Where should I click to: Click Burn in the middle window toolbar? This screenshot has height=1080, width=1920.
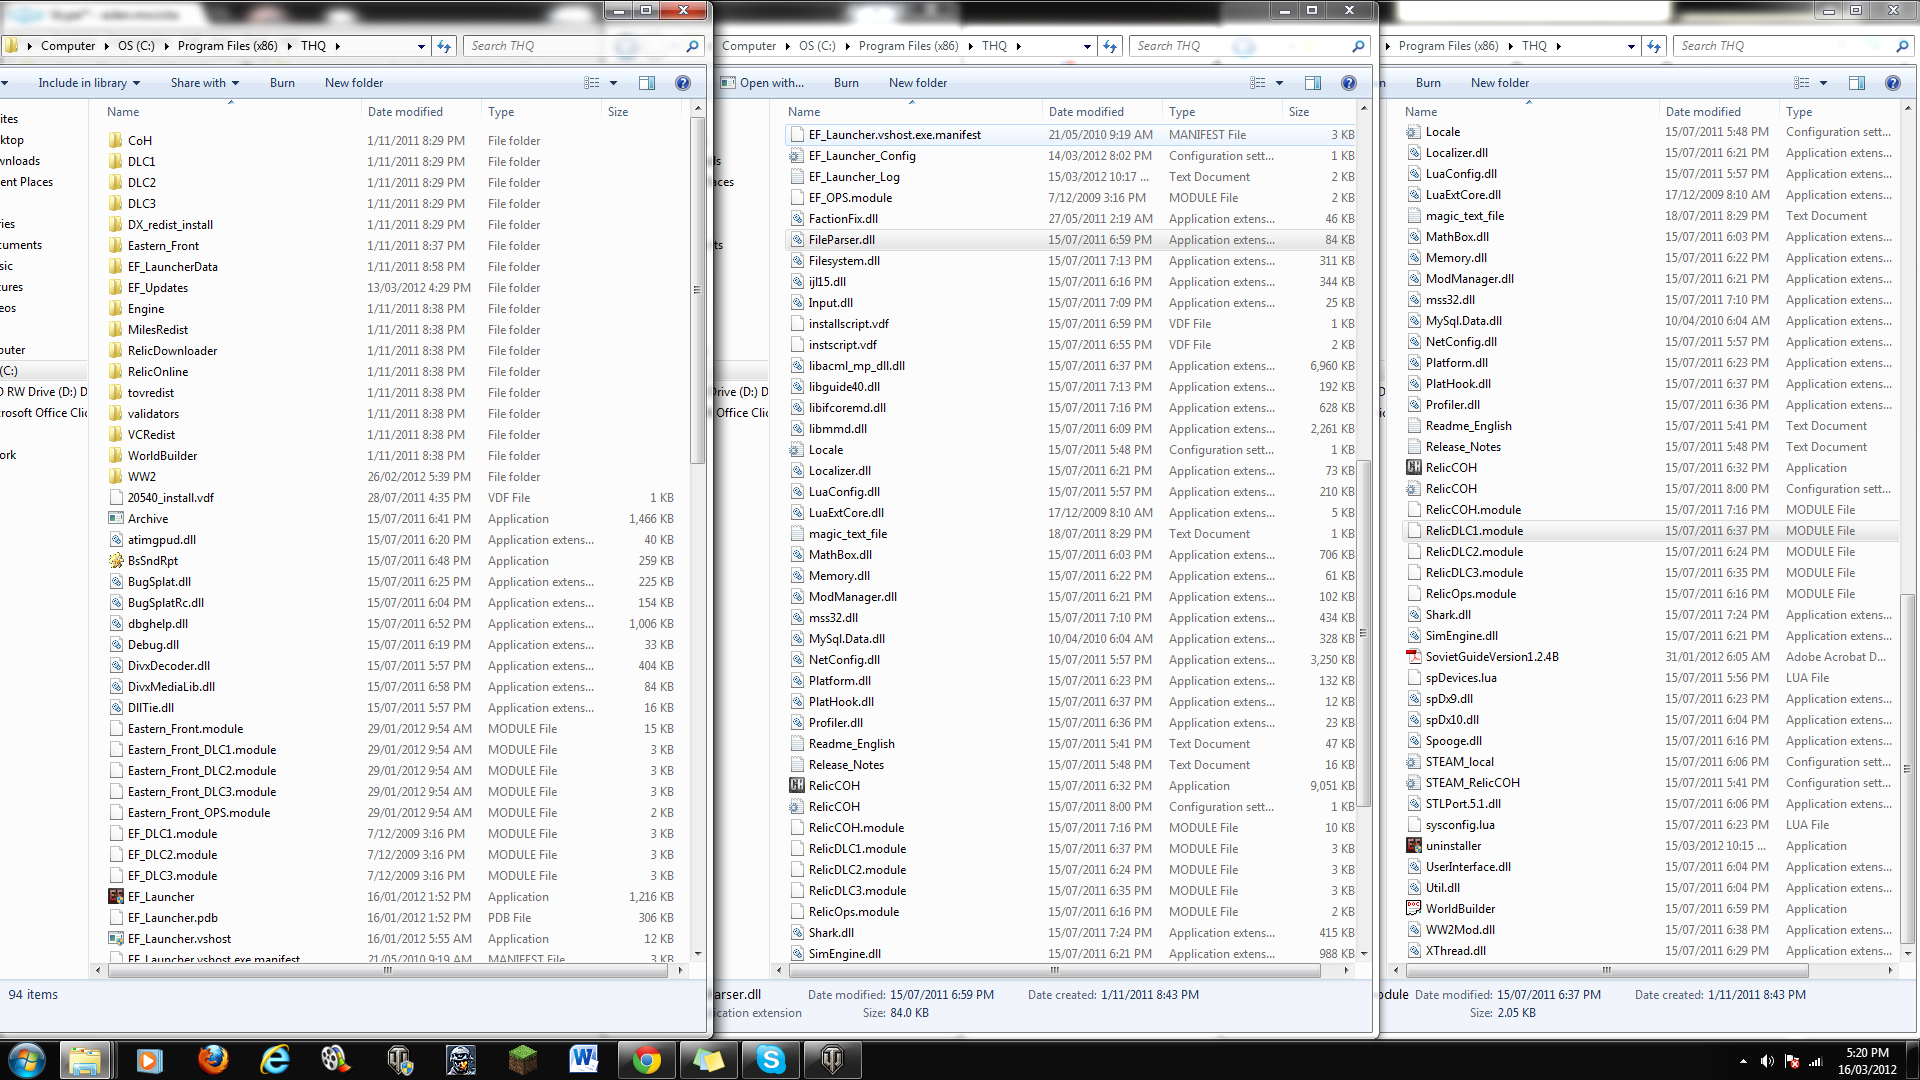point(846,83)
